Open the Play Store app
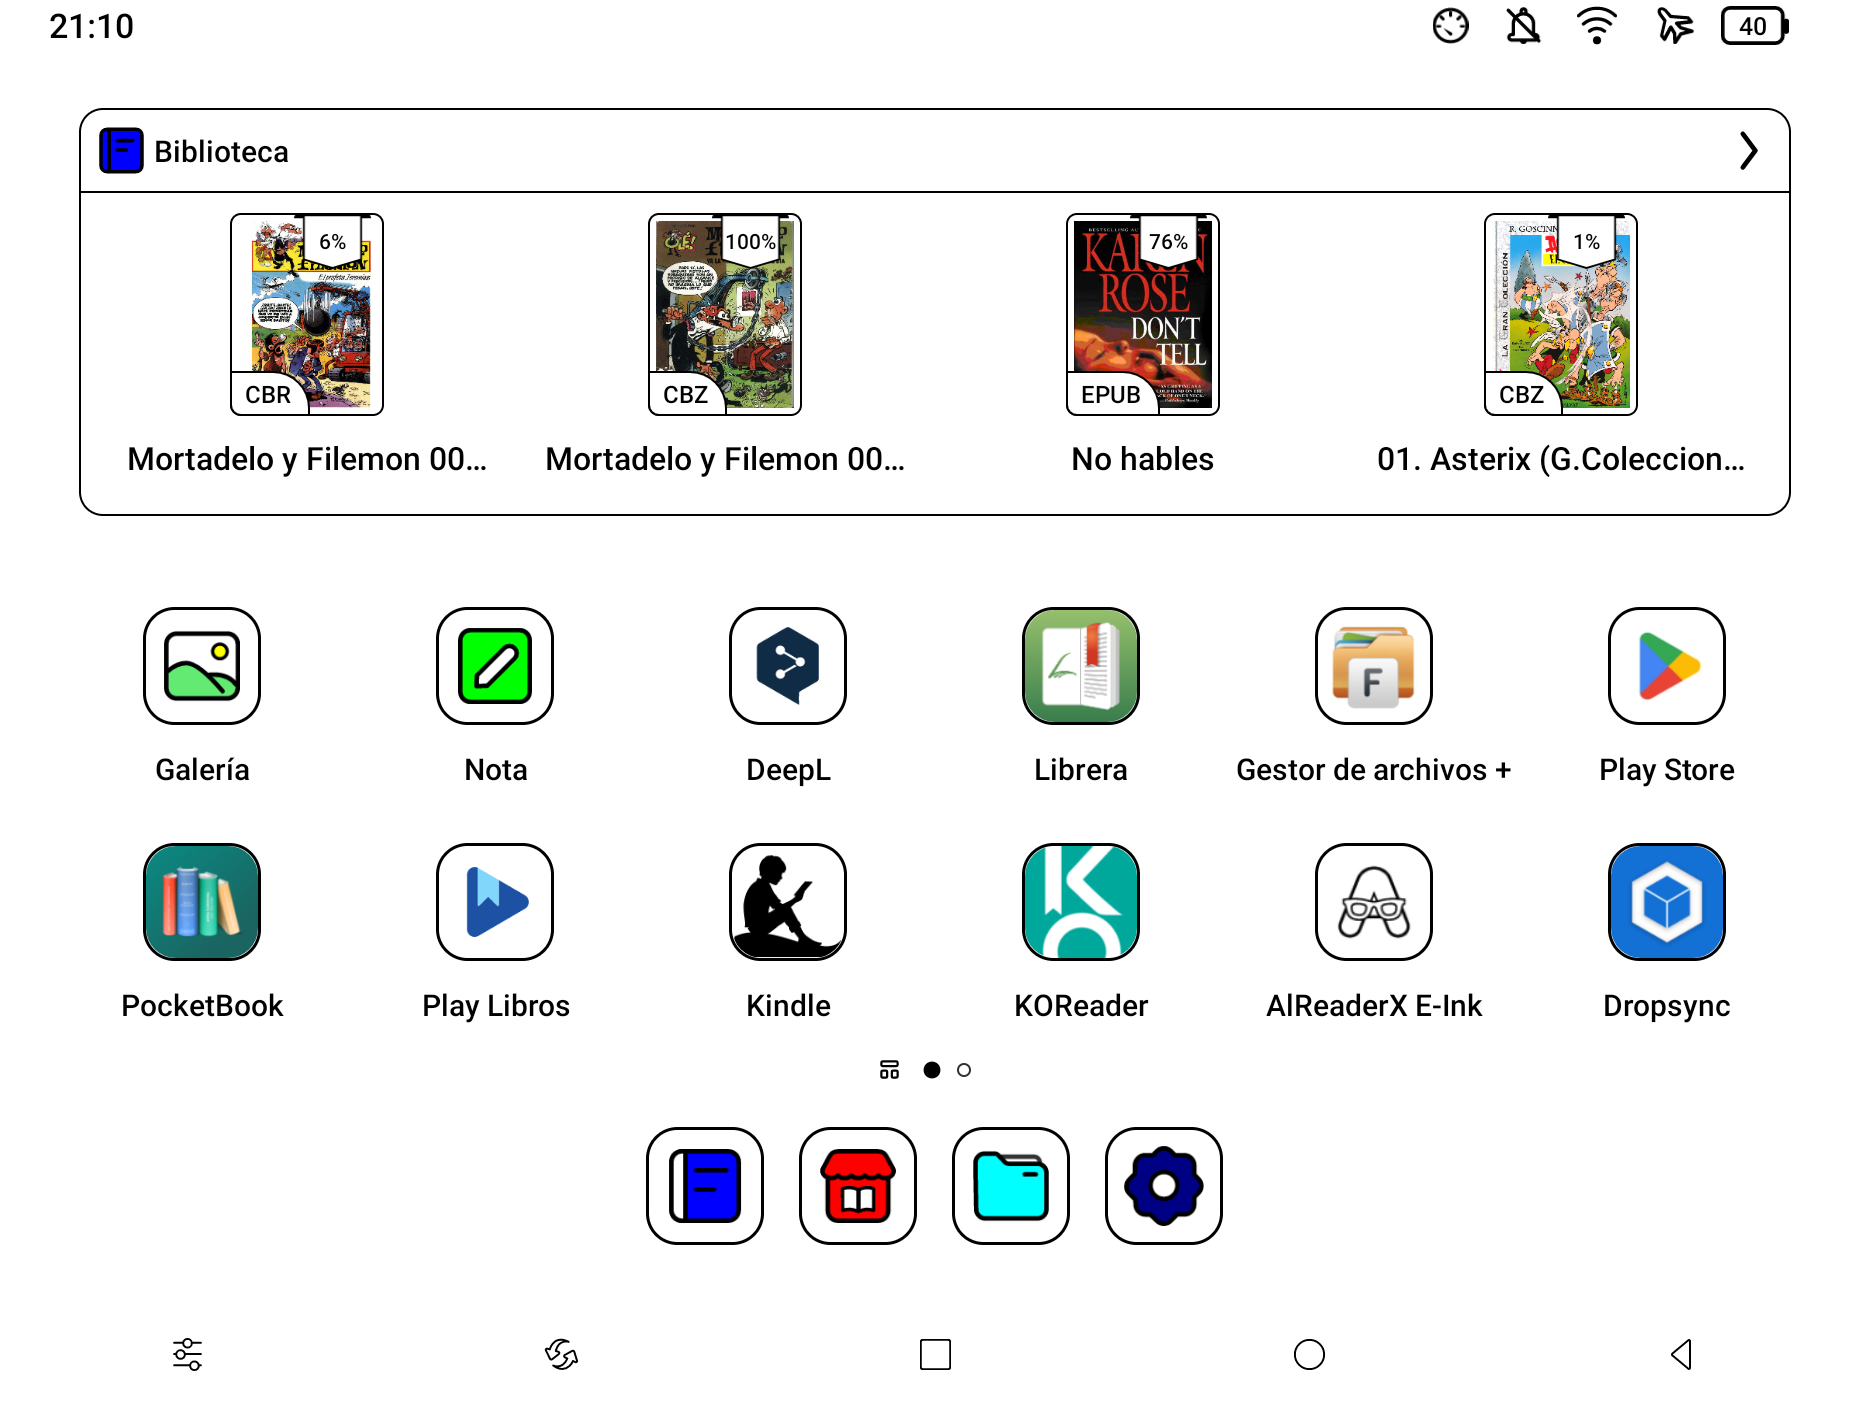This screenshot has height=1404, width=1872. 1667,666
